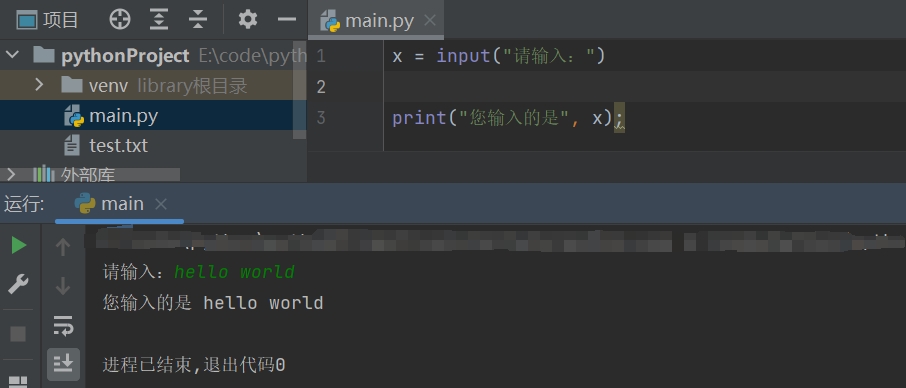This screenshot has width=906, height=388.
Task: Collapse the pythonProject root folder
Action: click(12, 55)
